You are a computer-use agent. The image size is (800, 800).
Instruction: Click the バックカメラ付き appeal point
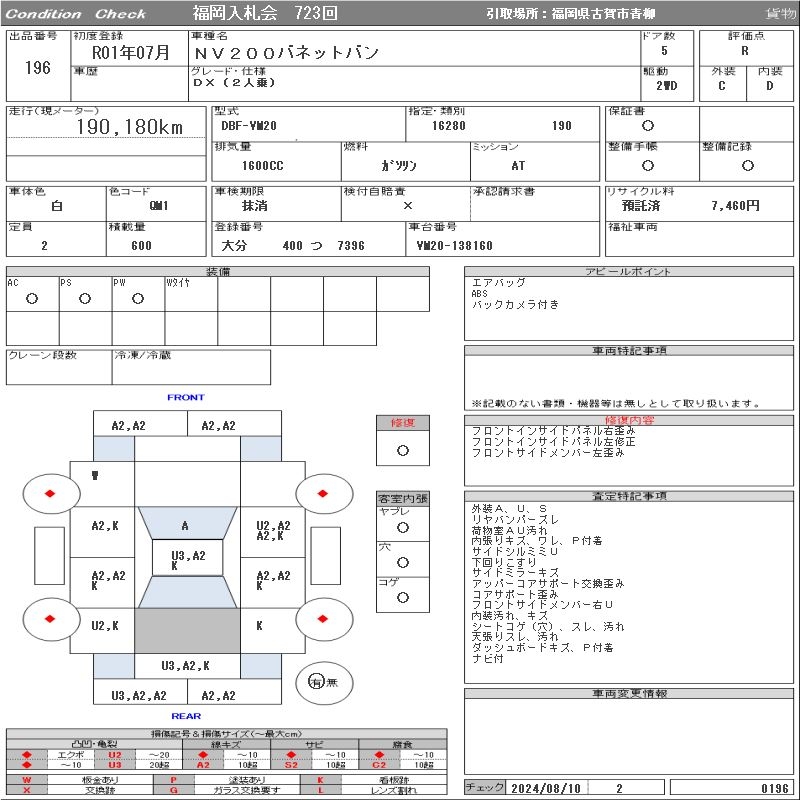515,305
